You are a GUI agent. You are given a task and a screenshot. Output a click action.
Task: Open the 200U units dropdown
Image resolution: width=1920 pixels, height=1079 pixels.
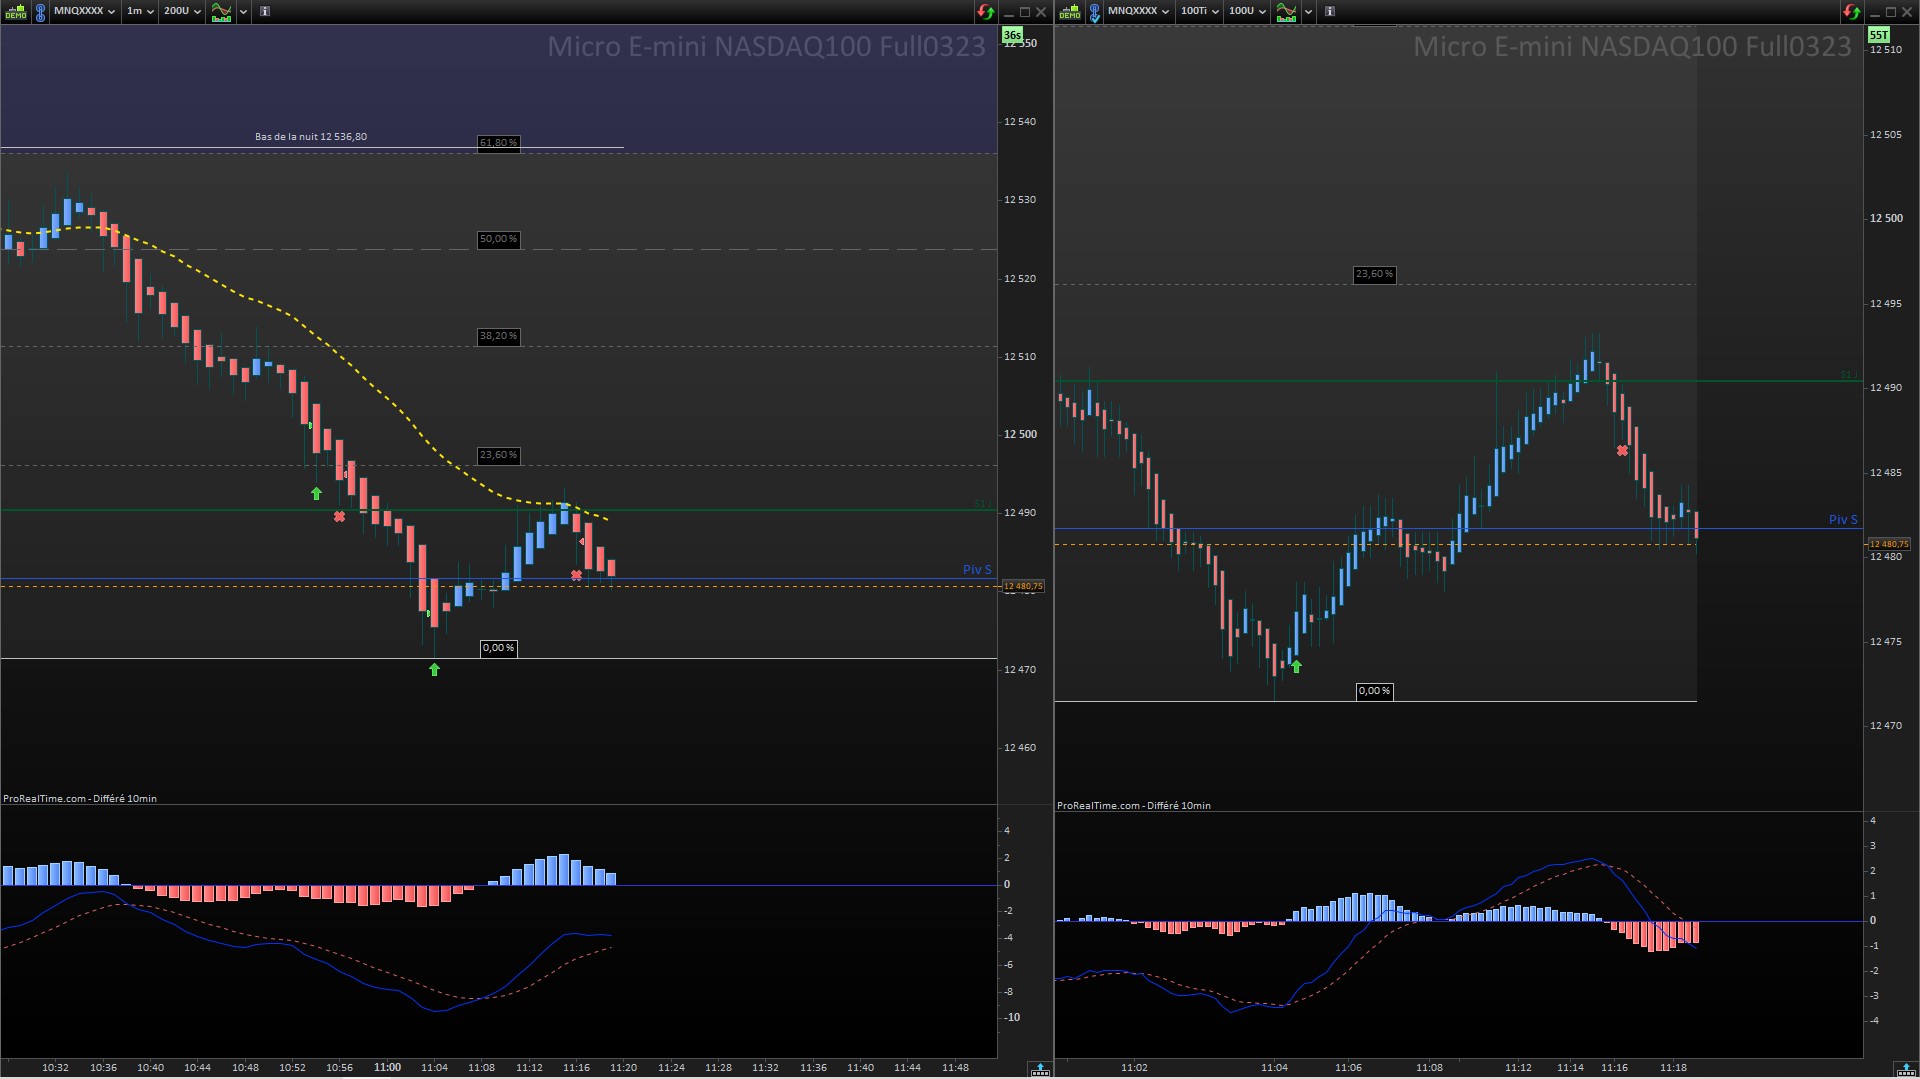[182, 11]
